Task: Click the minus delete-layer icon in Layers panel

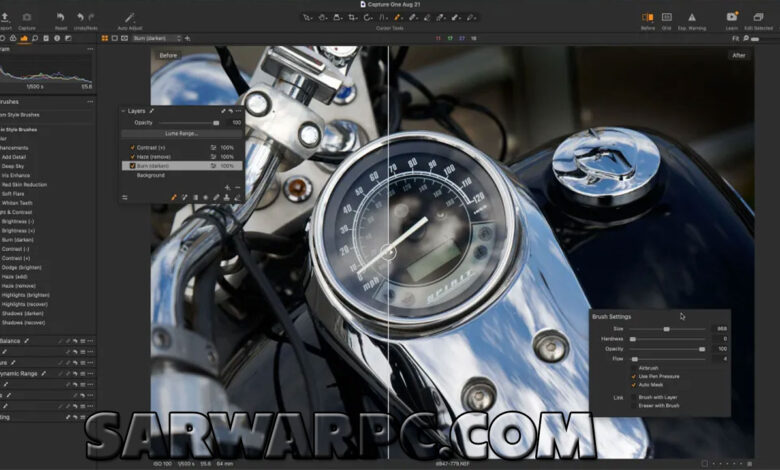Action: (x=237, y=188)
